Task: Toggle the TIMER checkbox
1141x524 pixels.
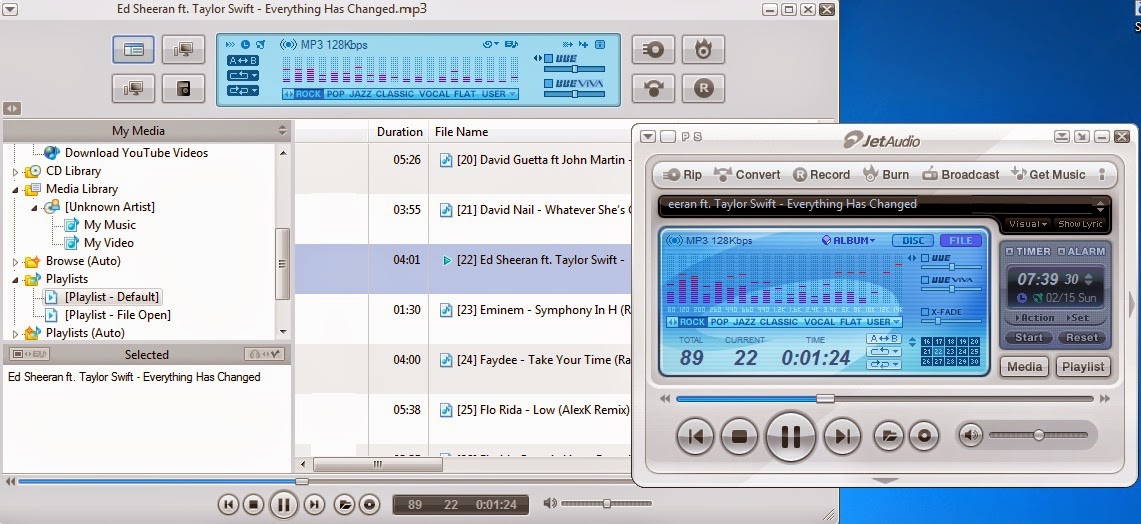Action: point(1009,251)
